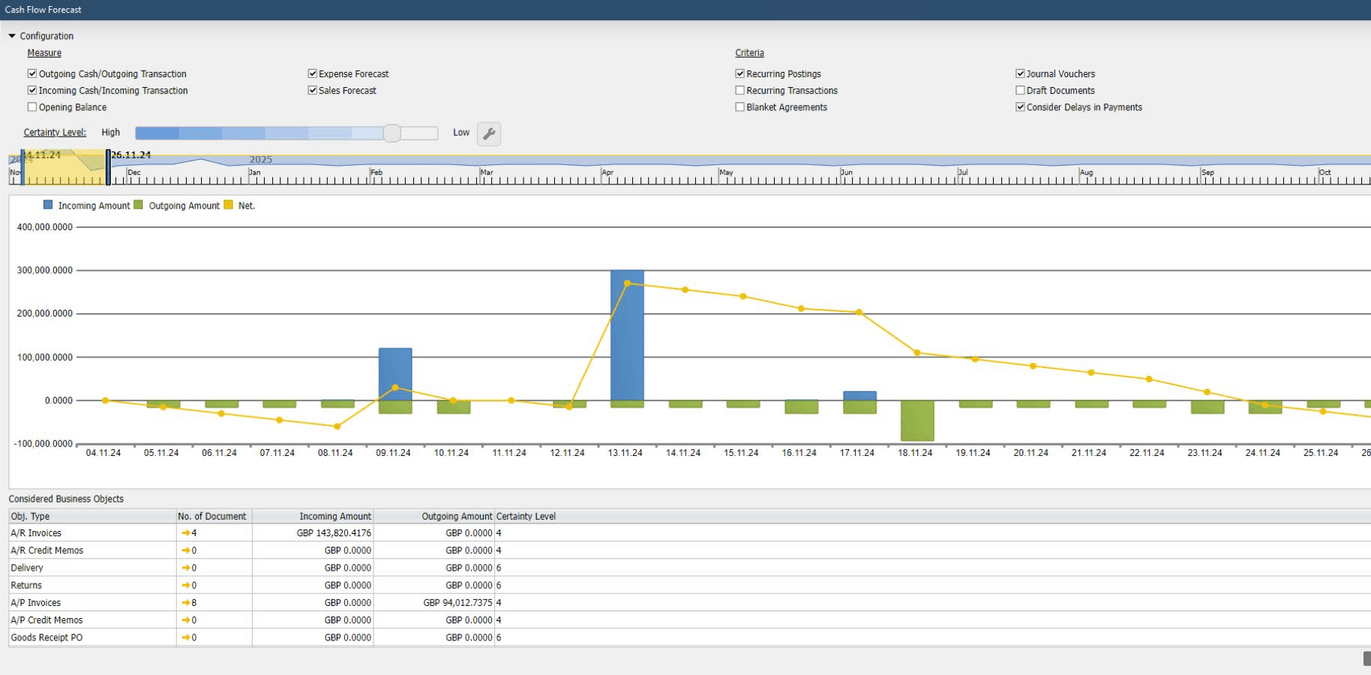Click the Apr month on timeline ruler
Screen dimensions: 1371x675
point(607,173)
